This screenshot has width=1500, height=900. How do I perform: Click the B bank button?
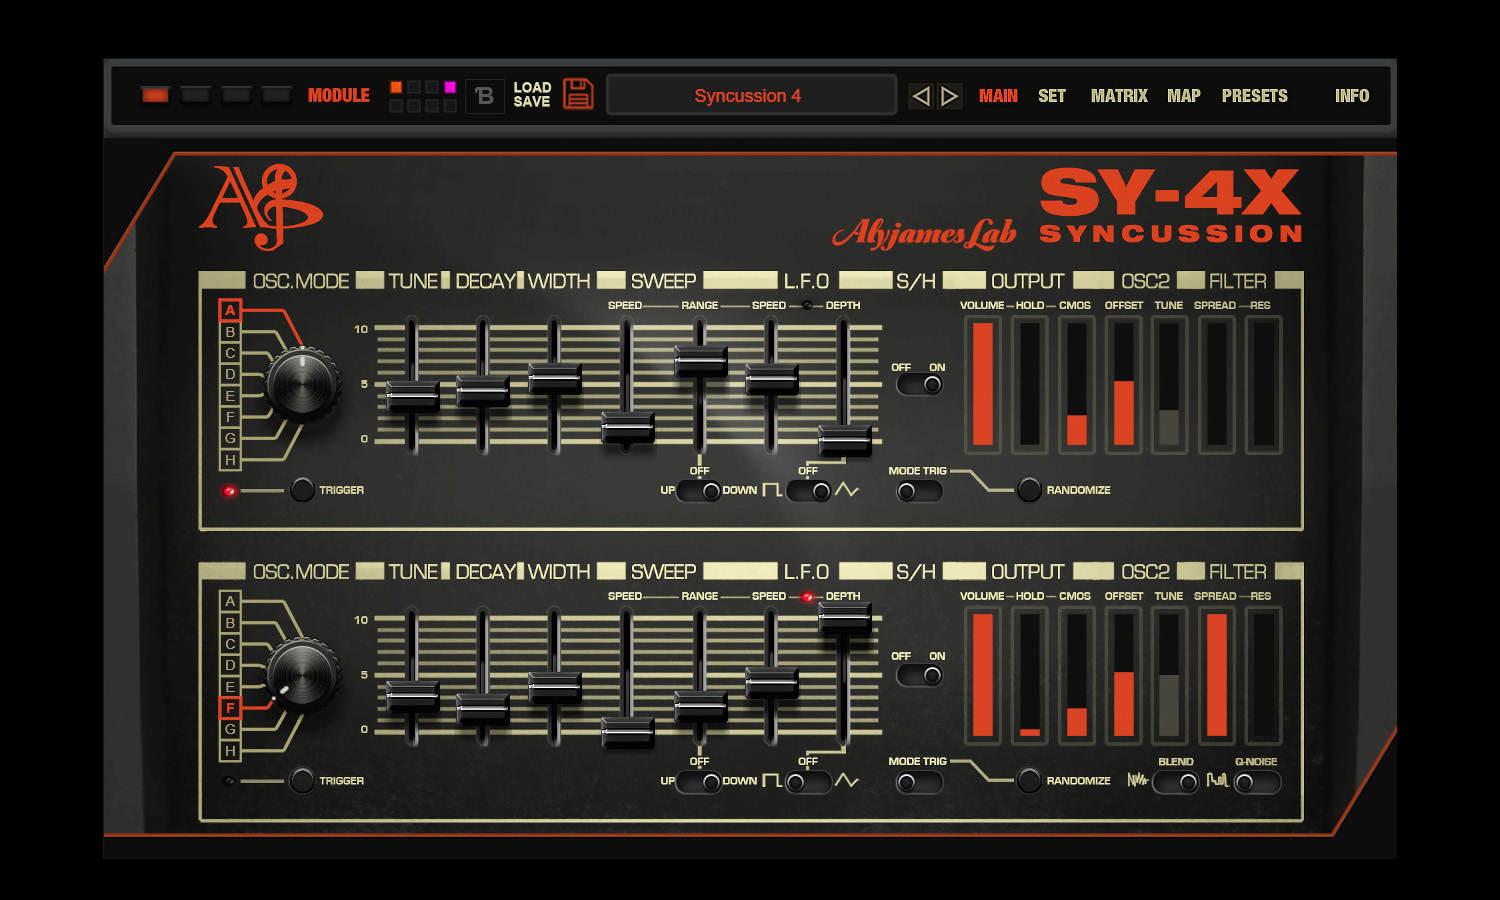click(485, 96)
